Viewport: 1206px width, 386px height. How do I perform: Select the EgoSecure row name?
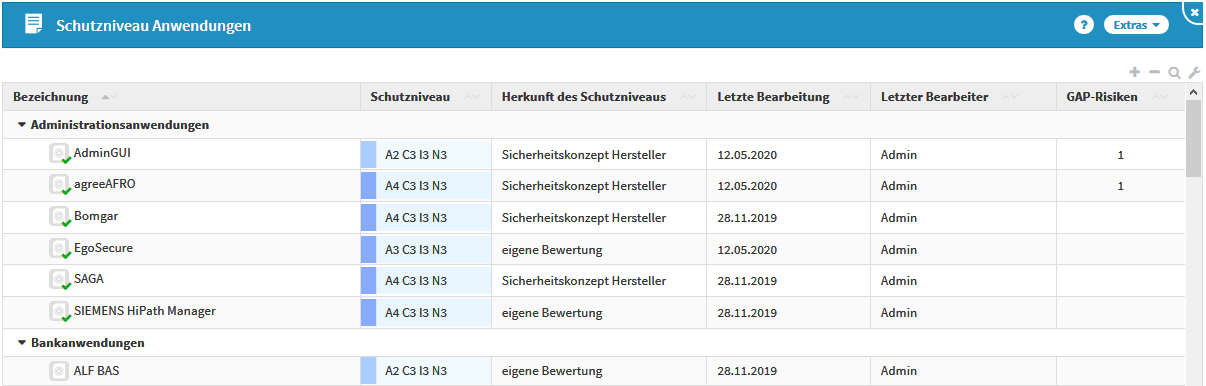(103, 248)
